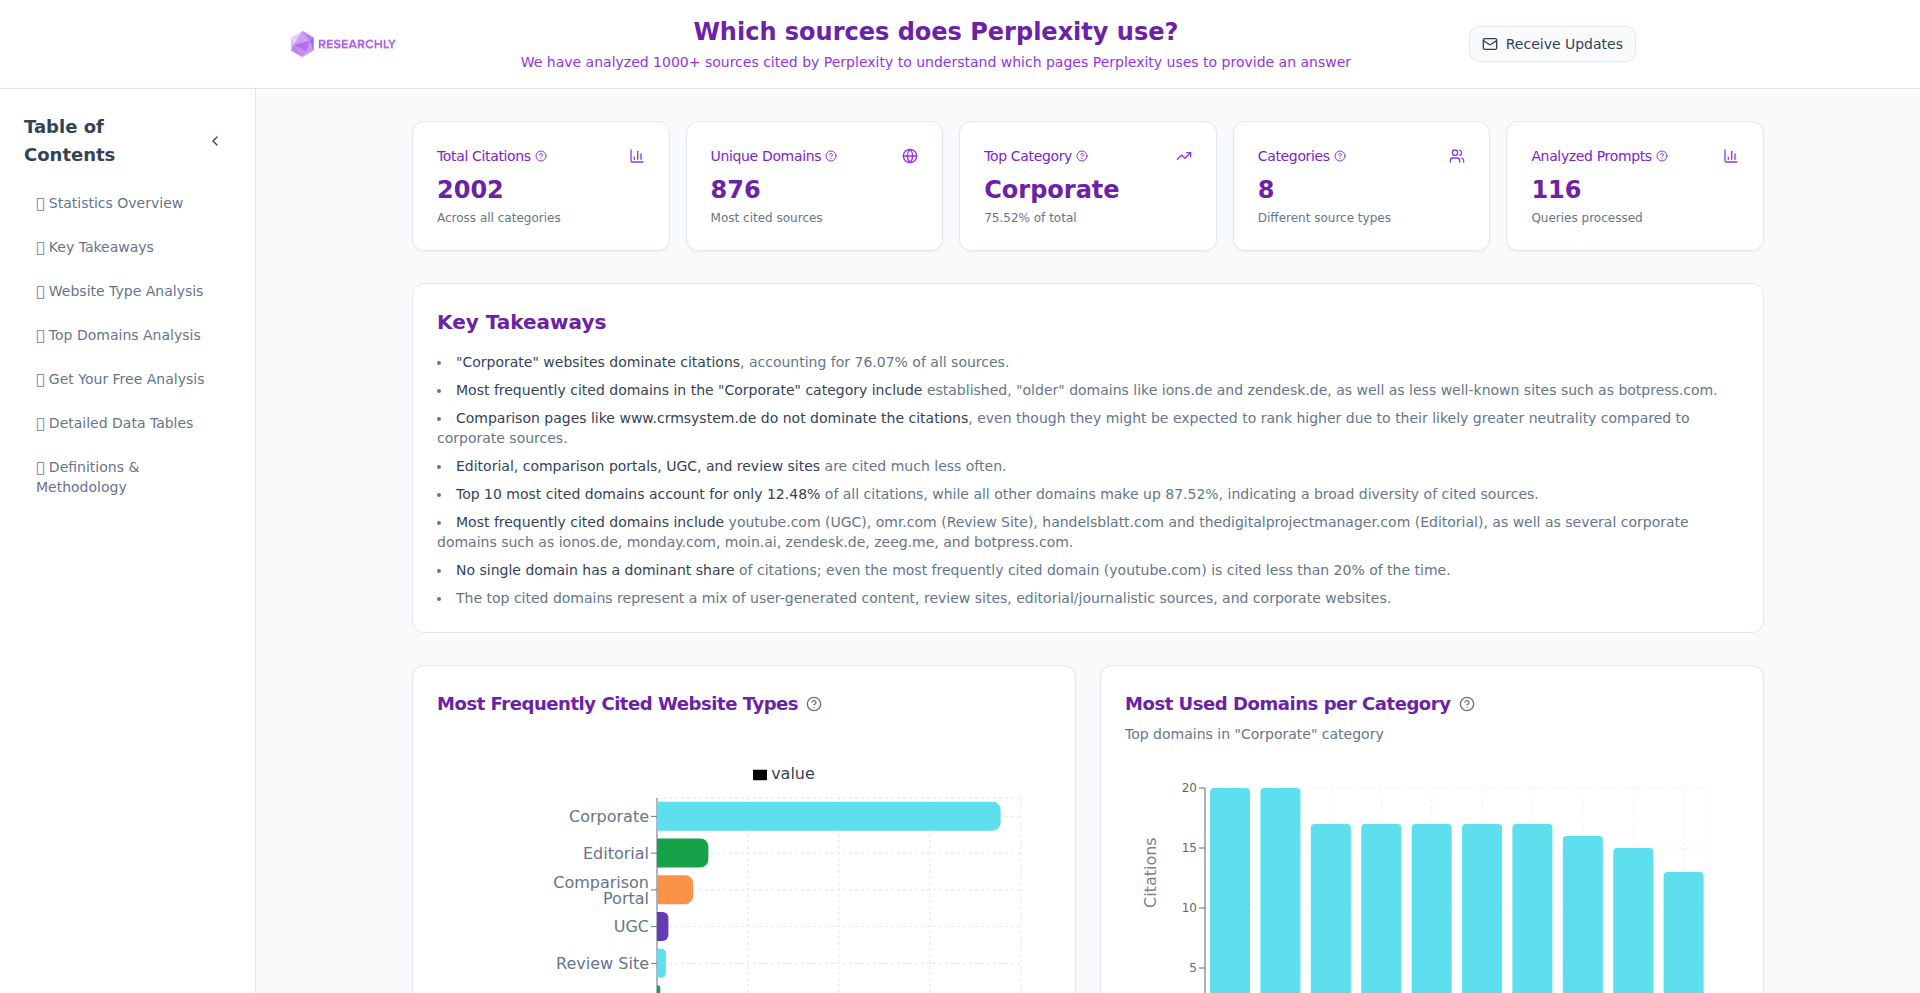This screenshot has height=993, width=1920.
Task: Click the bar chart icon in Total Citations card
Action: (636, 156)
